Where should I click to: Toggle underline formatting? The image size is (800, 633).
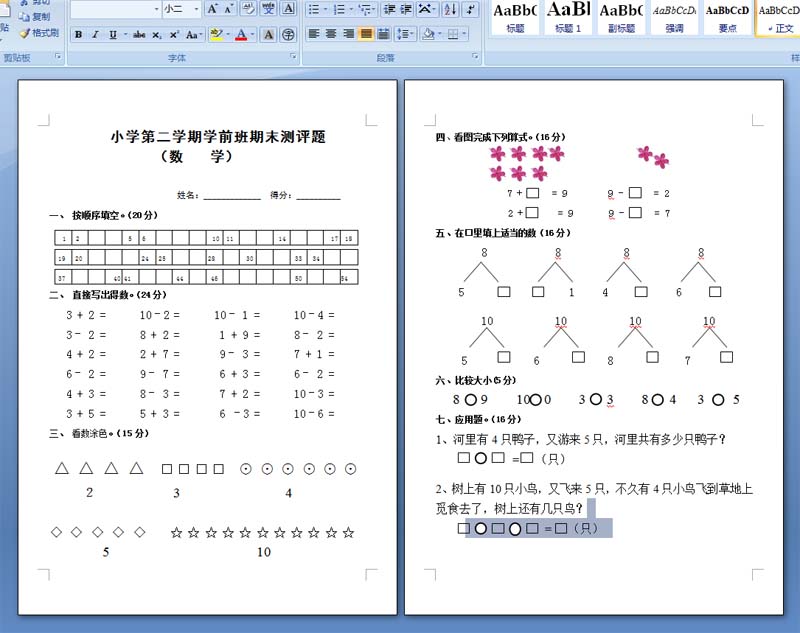coord(113,35)
